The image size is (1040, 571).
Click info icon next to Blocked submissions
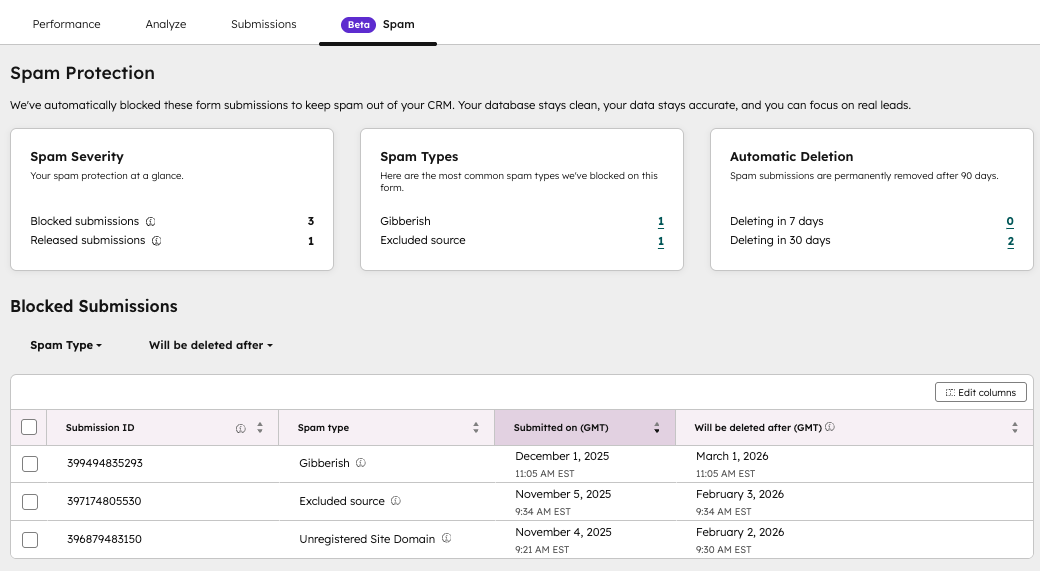tap(150, 222)
